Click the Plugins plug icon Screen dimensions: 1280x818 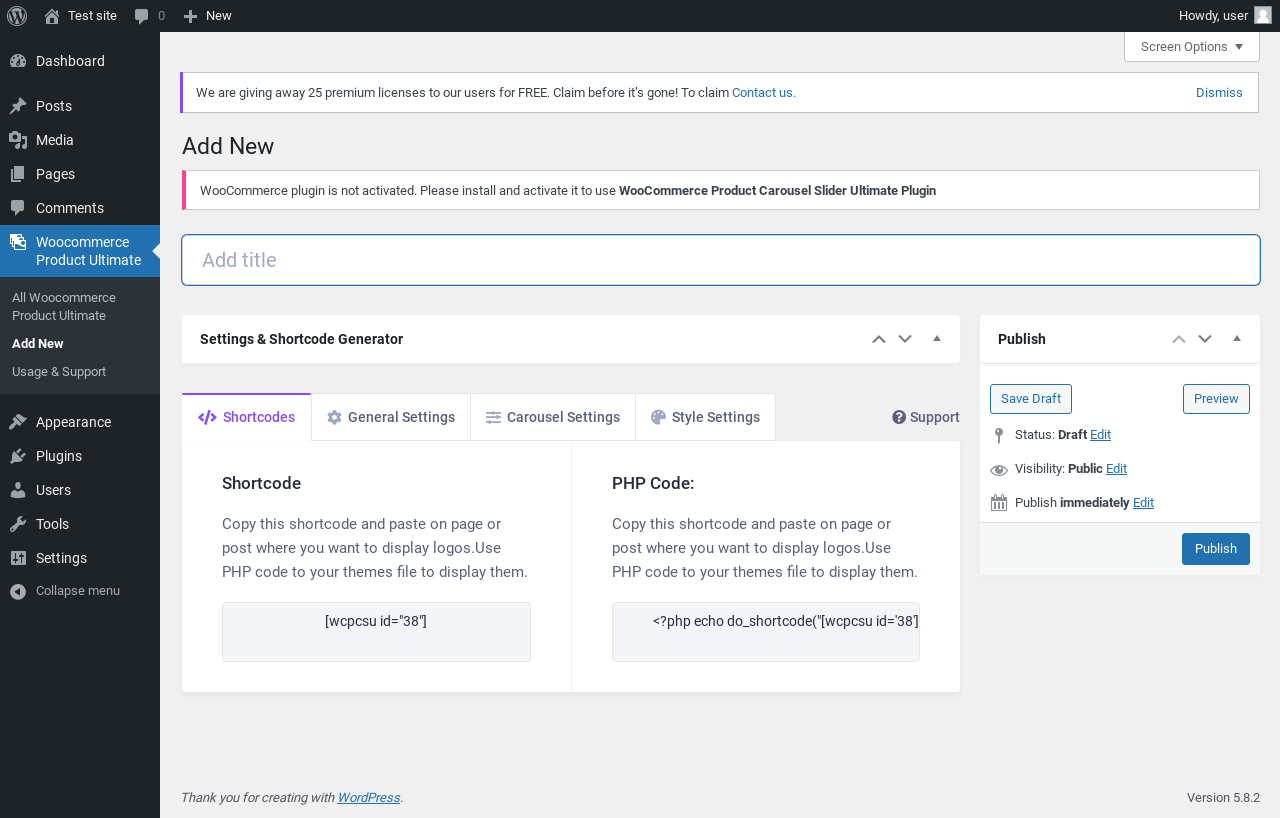tap(18, 456)
